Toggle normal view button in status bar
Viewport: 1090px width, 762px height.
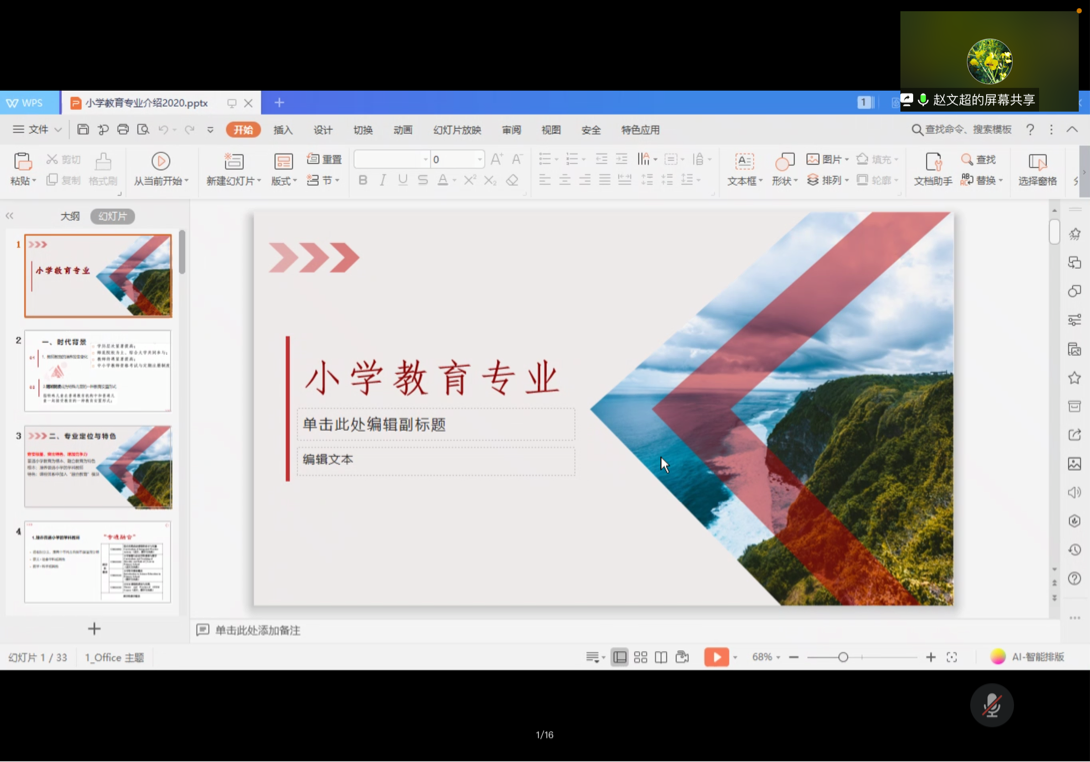[620, 657]
